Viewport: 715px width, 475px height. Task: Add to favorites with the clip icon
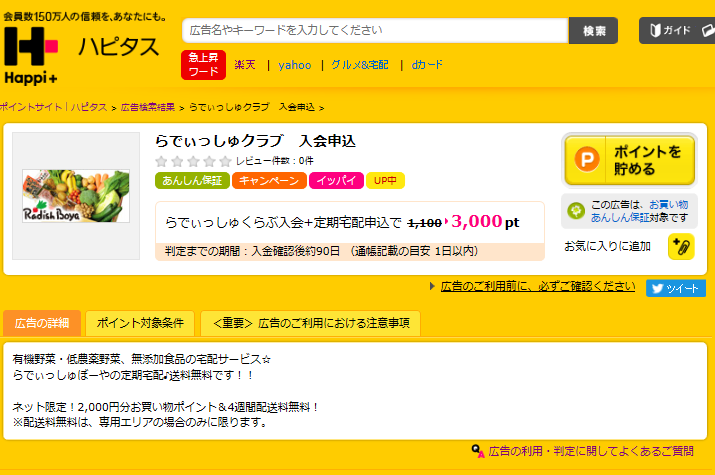pos(681,247)
